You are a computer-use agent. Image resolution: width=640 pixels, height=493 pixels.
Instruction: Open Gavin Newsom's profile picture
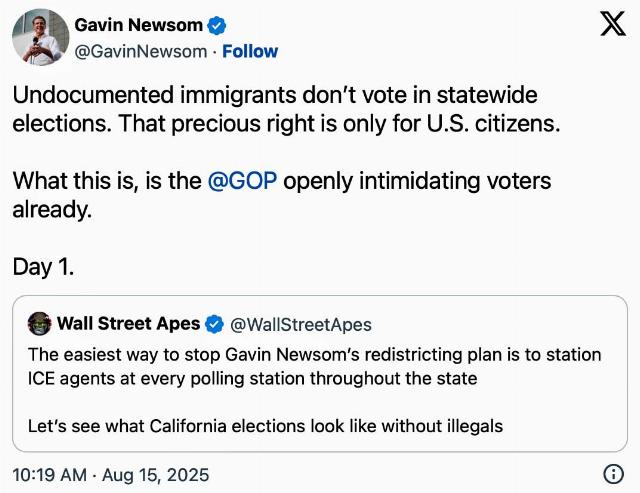(40, 37)
